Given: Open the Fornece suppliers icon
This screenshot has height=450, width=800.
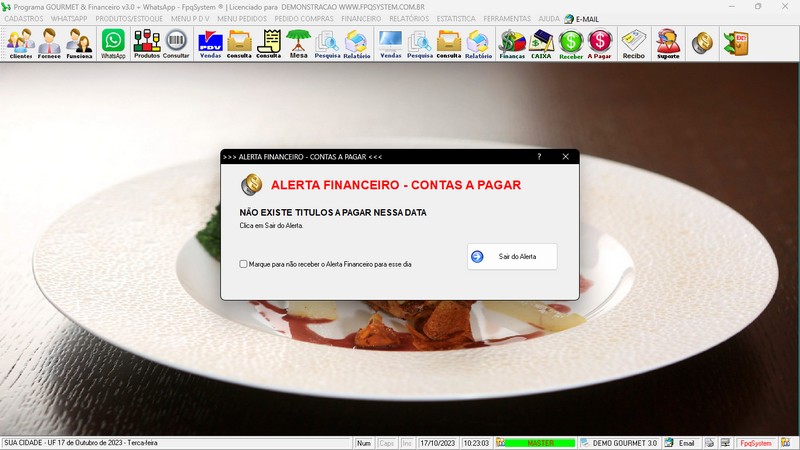Looking at the screenshot, I should click(49, 44).
